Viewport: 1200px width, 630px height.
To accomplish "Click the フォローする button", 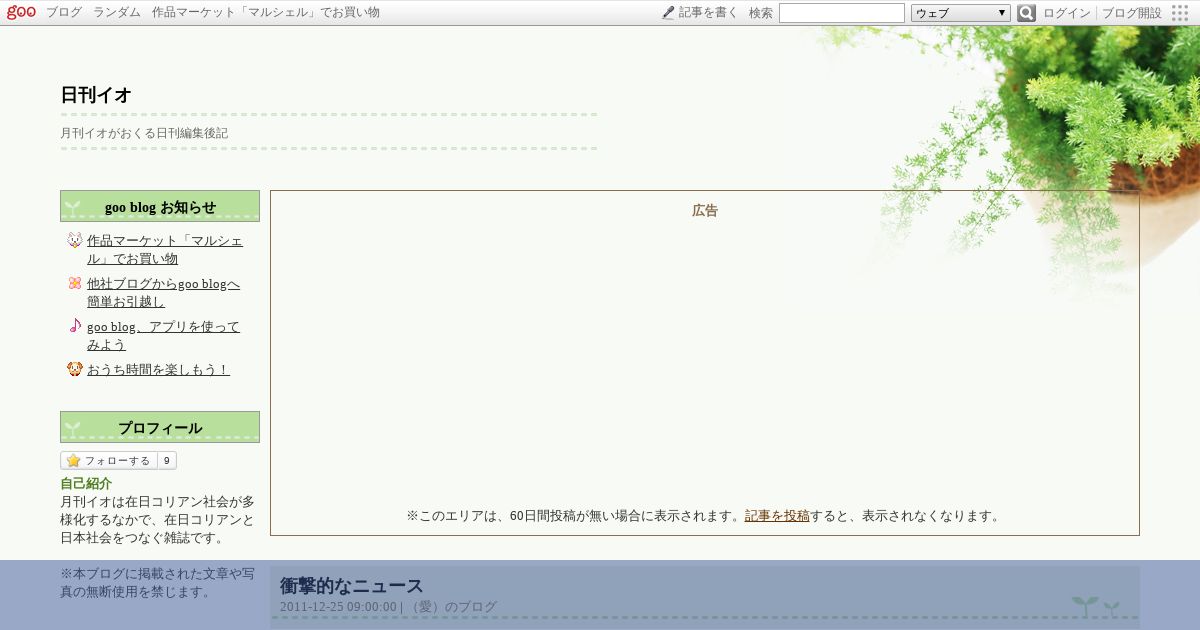I will pos(108,461).
